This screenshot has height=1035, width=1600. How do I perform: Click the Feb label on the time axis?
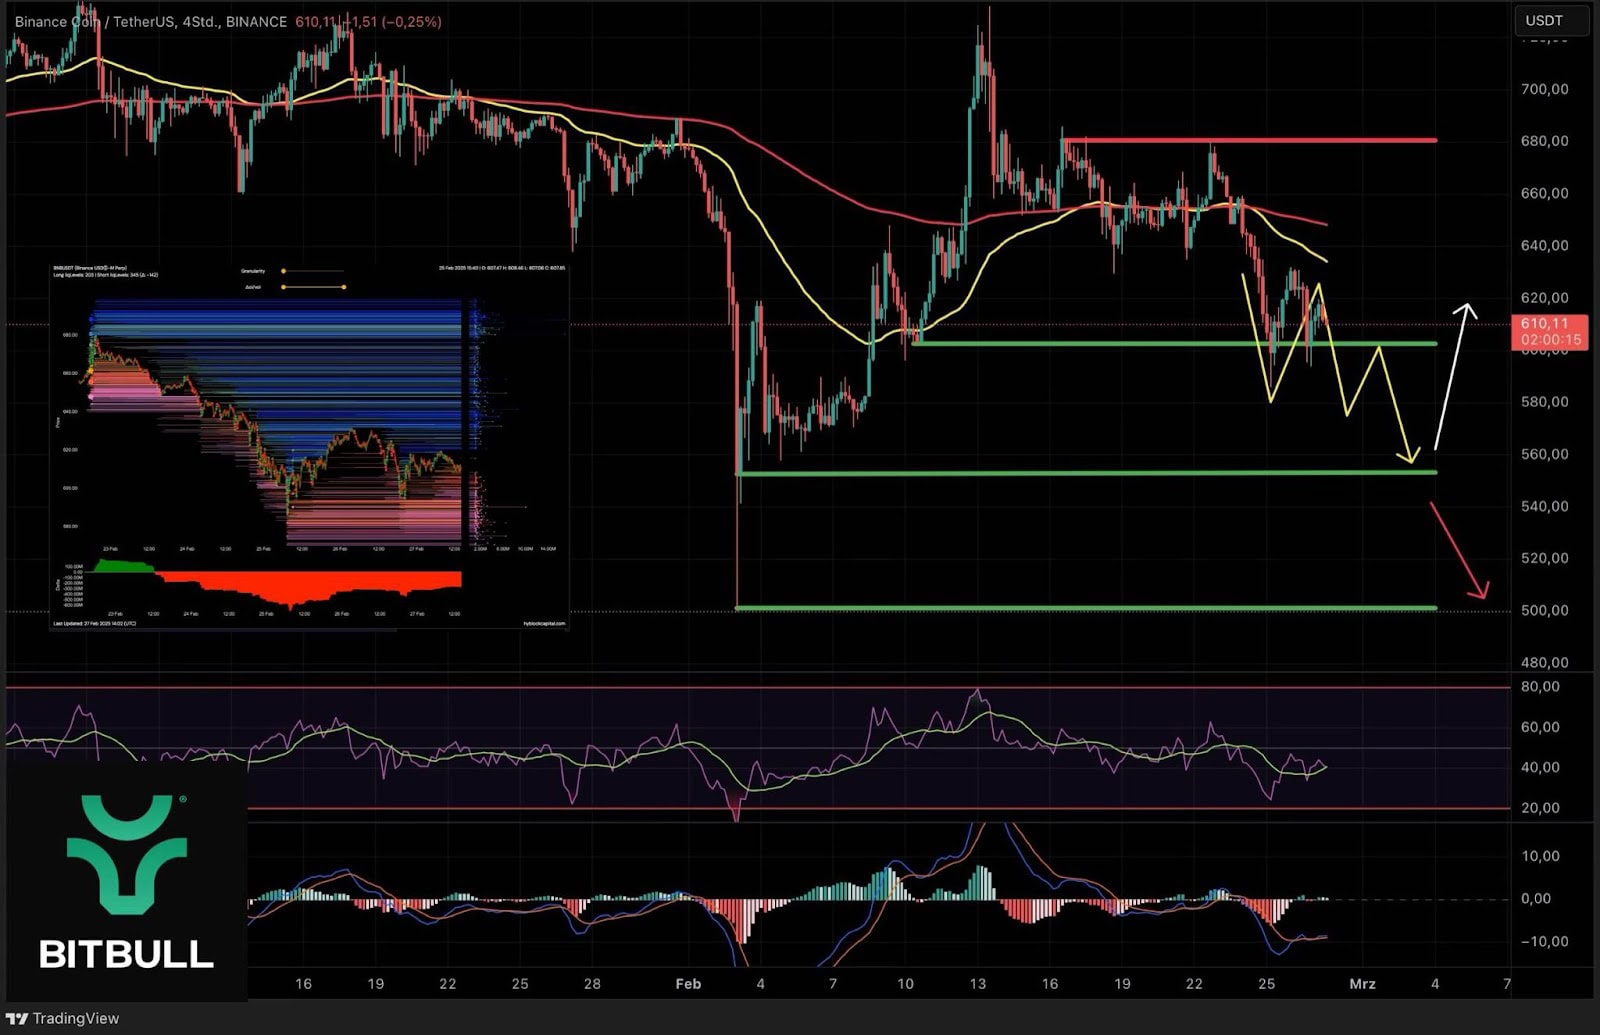coord(688,984)
